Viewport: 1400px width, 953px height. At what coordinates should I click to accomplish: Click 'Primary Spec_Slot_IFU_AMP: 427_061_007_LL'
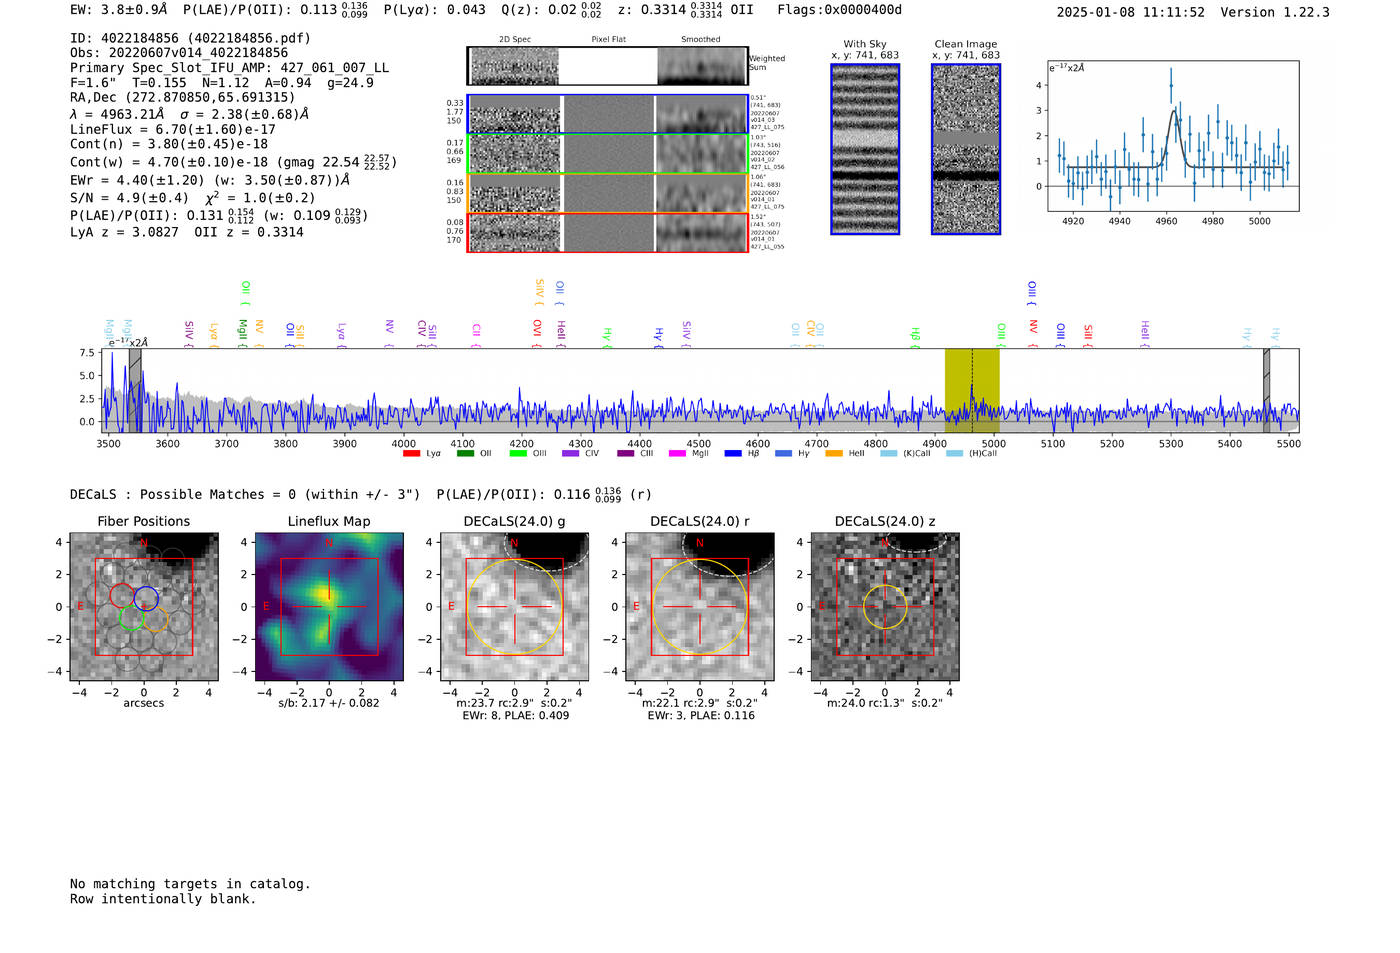229,68
